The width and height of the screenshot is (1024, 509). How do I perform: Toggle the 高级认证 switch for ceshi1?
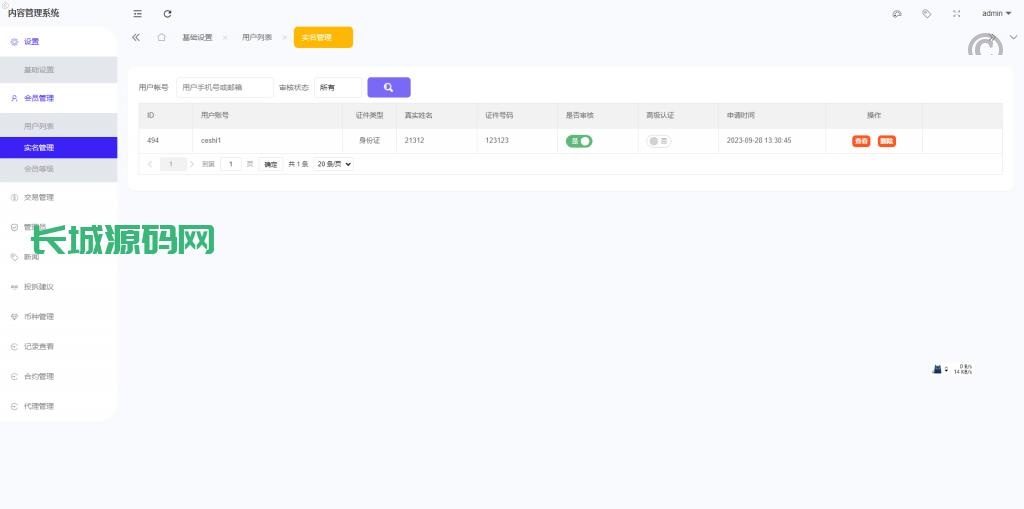[x=658, y=141]
